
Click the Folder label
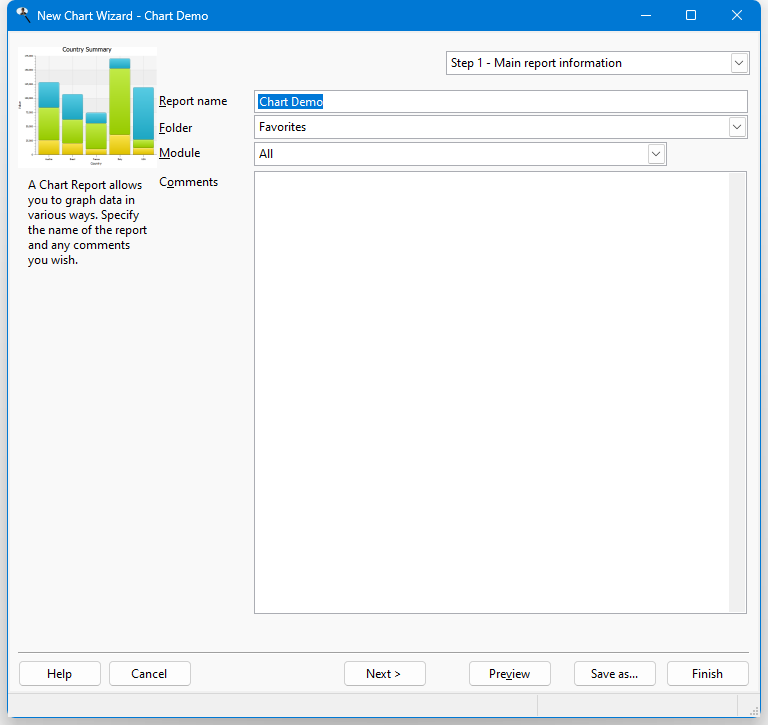pos(175,128)
